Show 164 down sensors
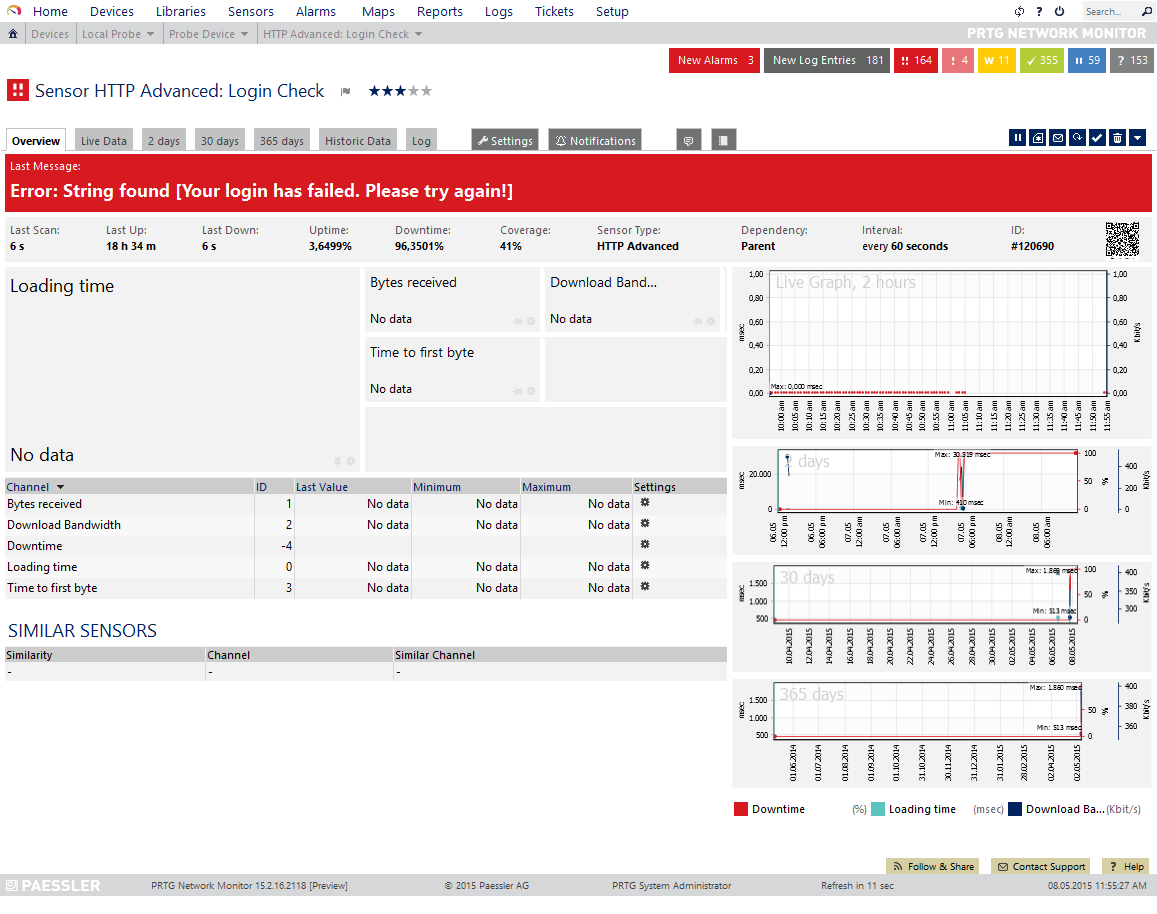 916,60
